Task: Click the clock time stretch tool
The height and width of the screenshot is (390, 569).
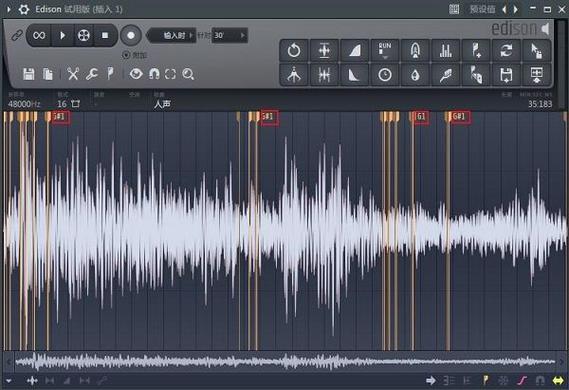Action: click(385, 75)
